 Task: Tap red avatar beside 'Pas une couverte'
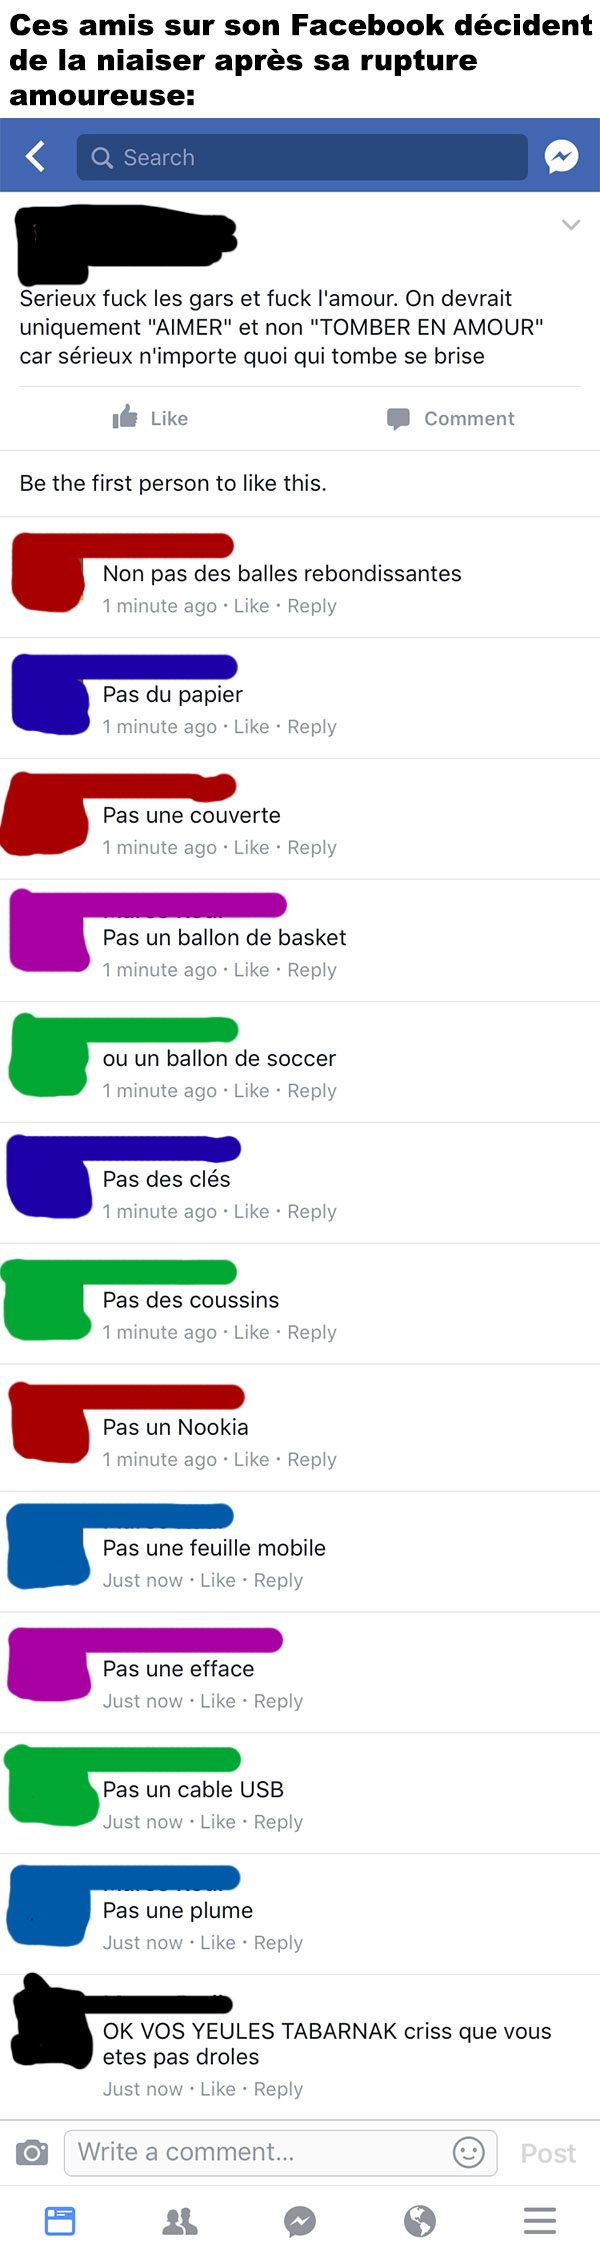45,814
